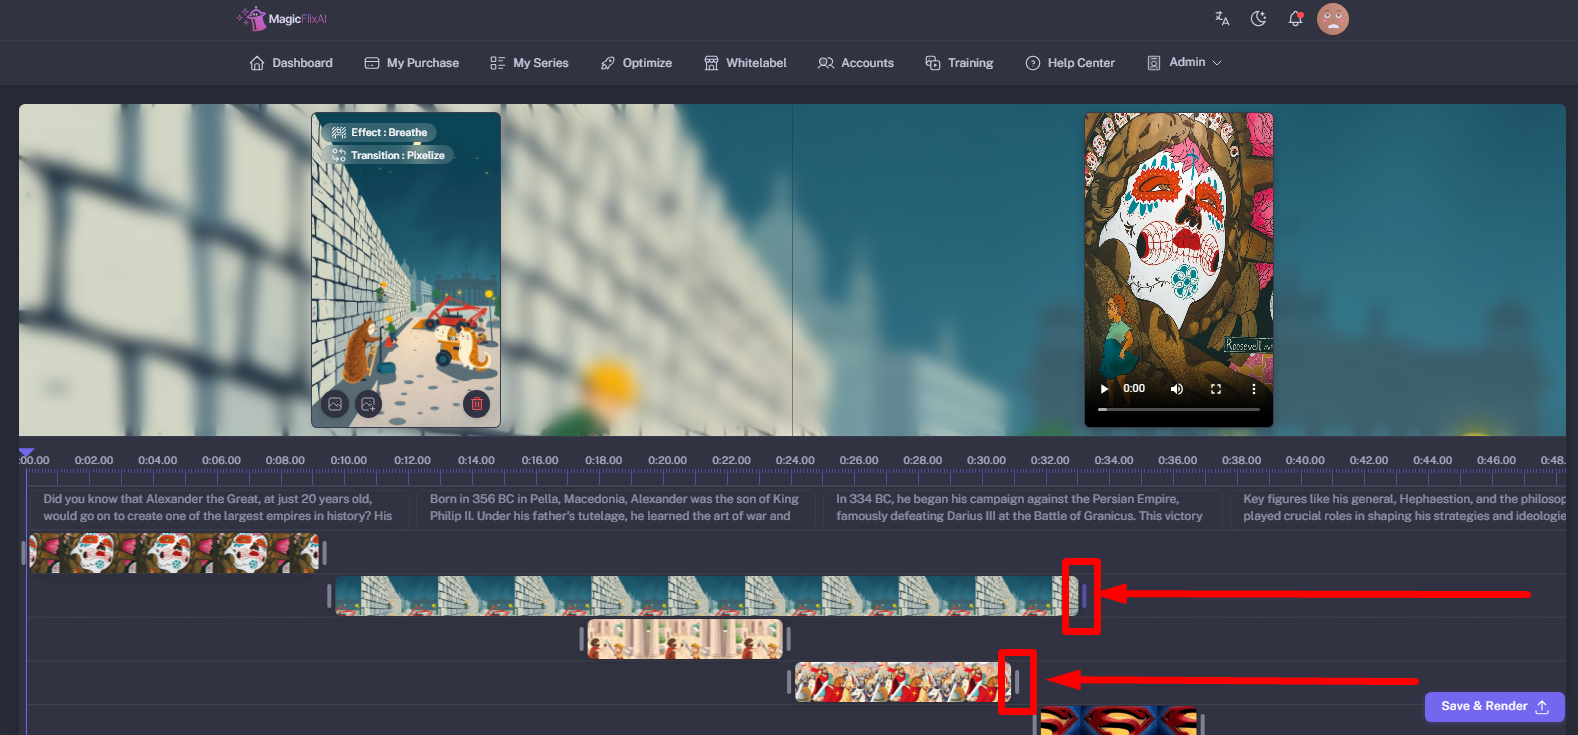Open the language translation icon

pyautogui.click(x=1222, y=18)
